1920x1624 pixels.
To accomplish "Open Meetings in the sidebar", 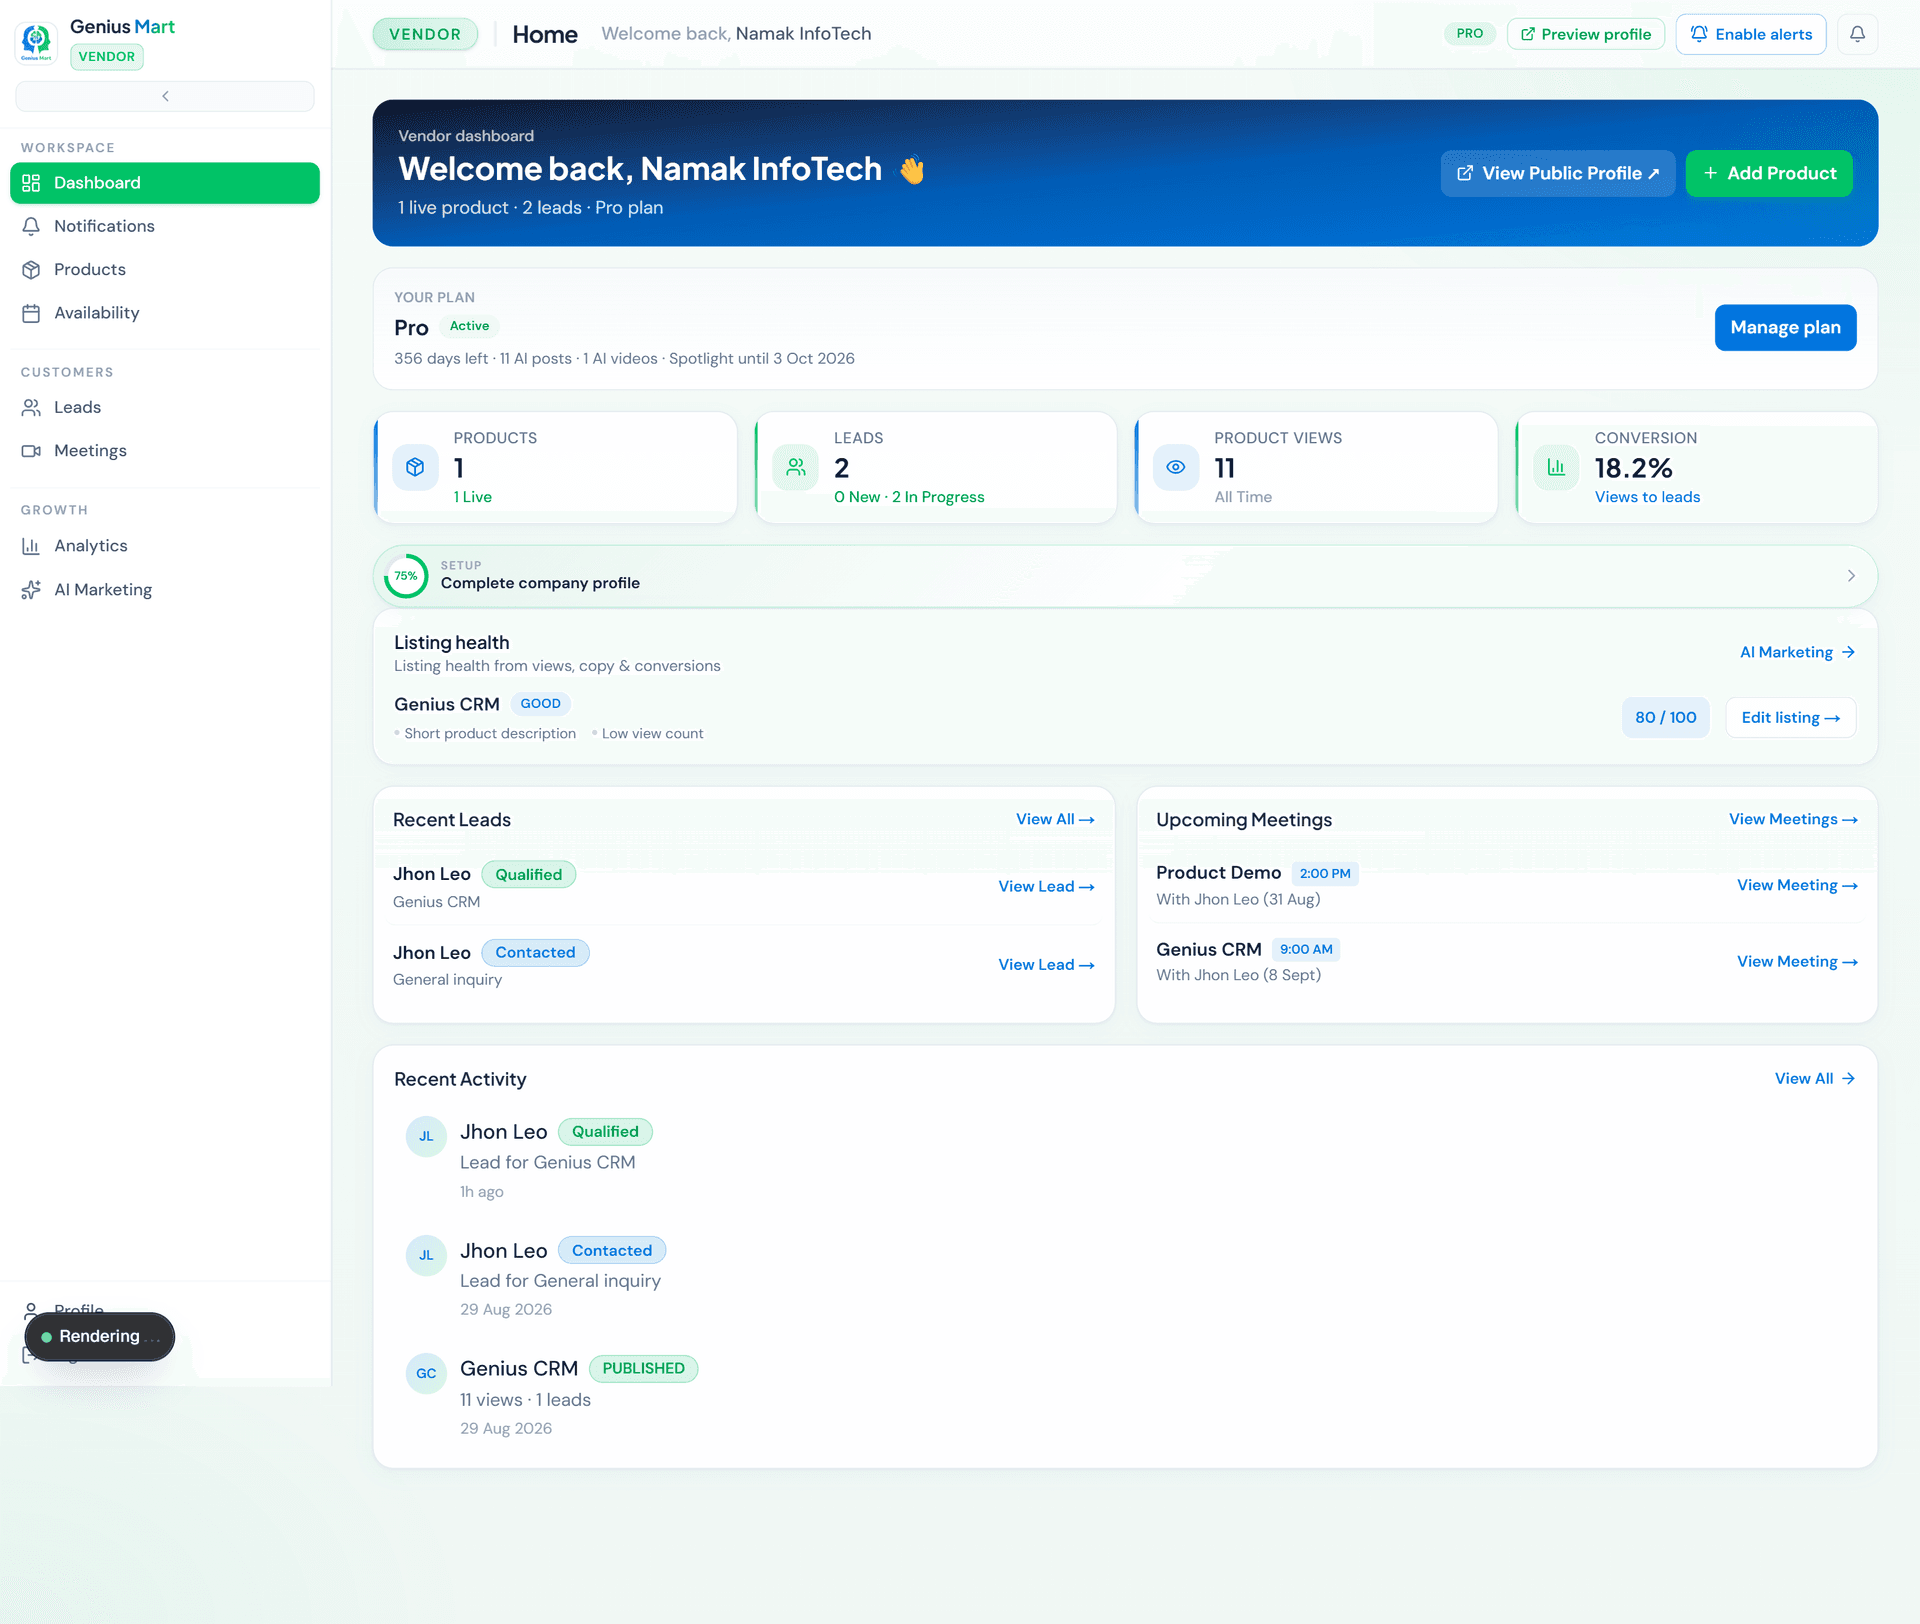I will click(165, 451).
